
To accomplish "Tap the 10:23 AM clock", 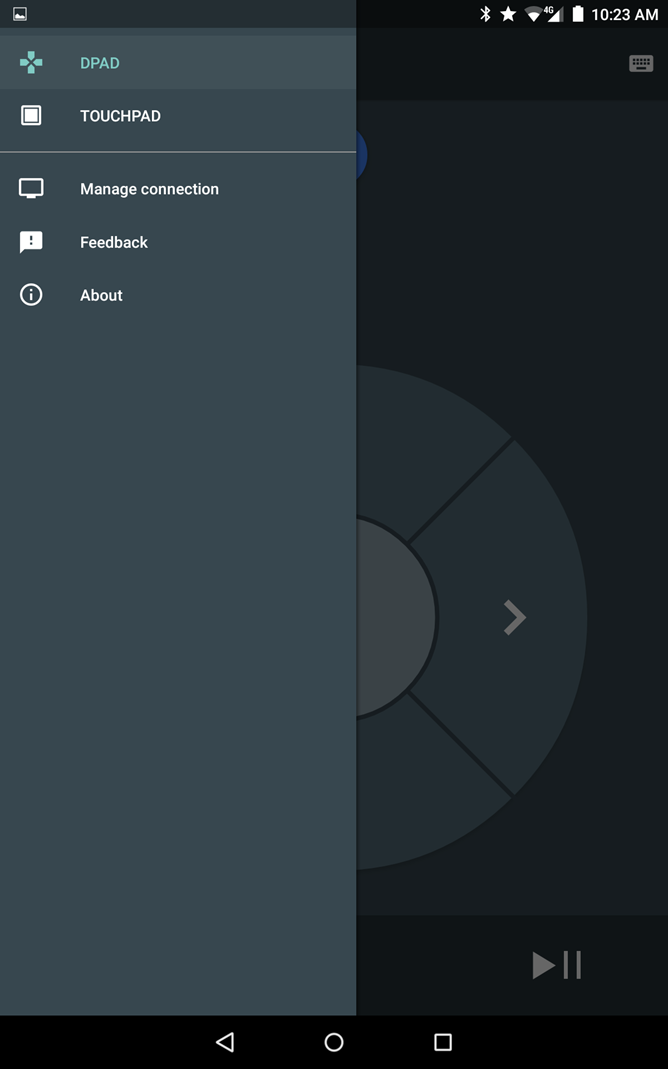I will click(624, 14).
